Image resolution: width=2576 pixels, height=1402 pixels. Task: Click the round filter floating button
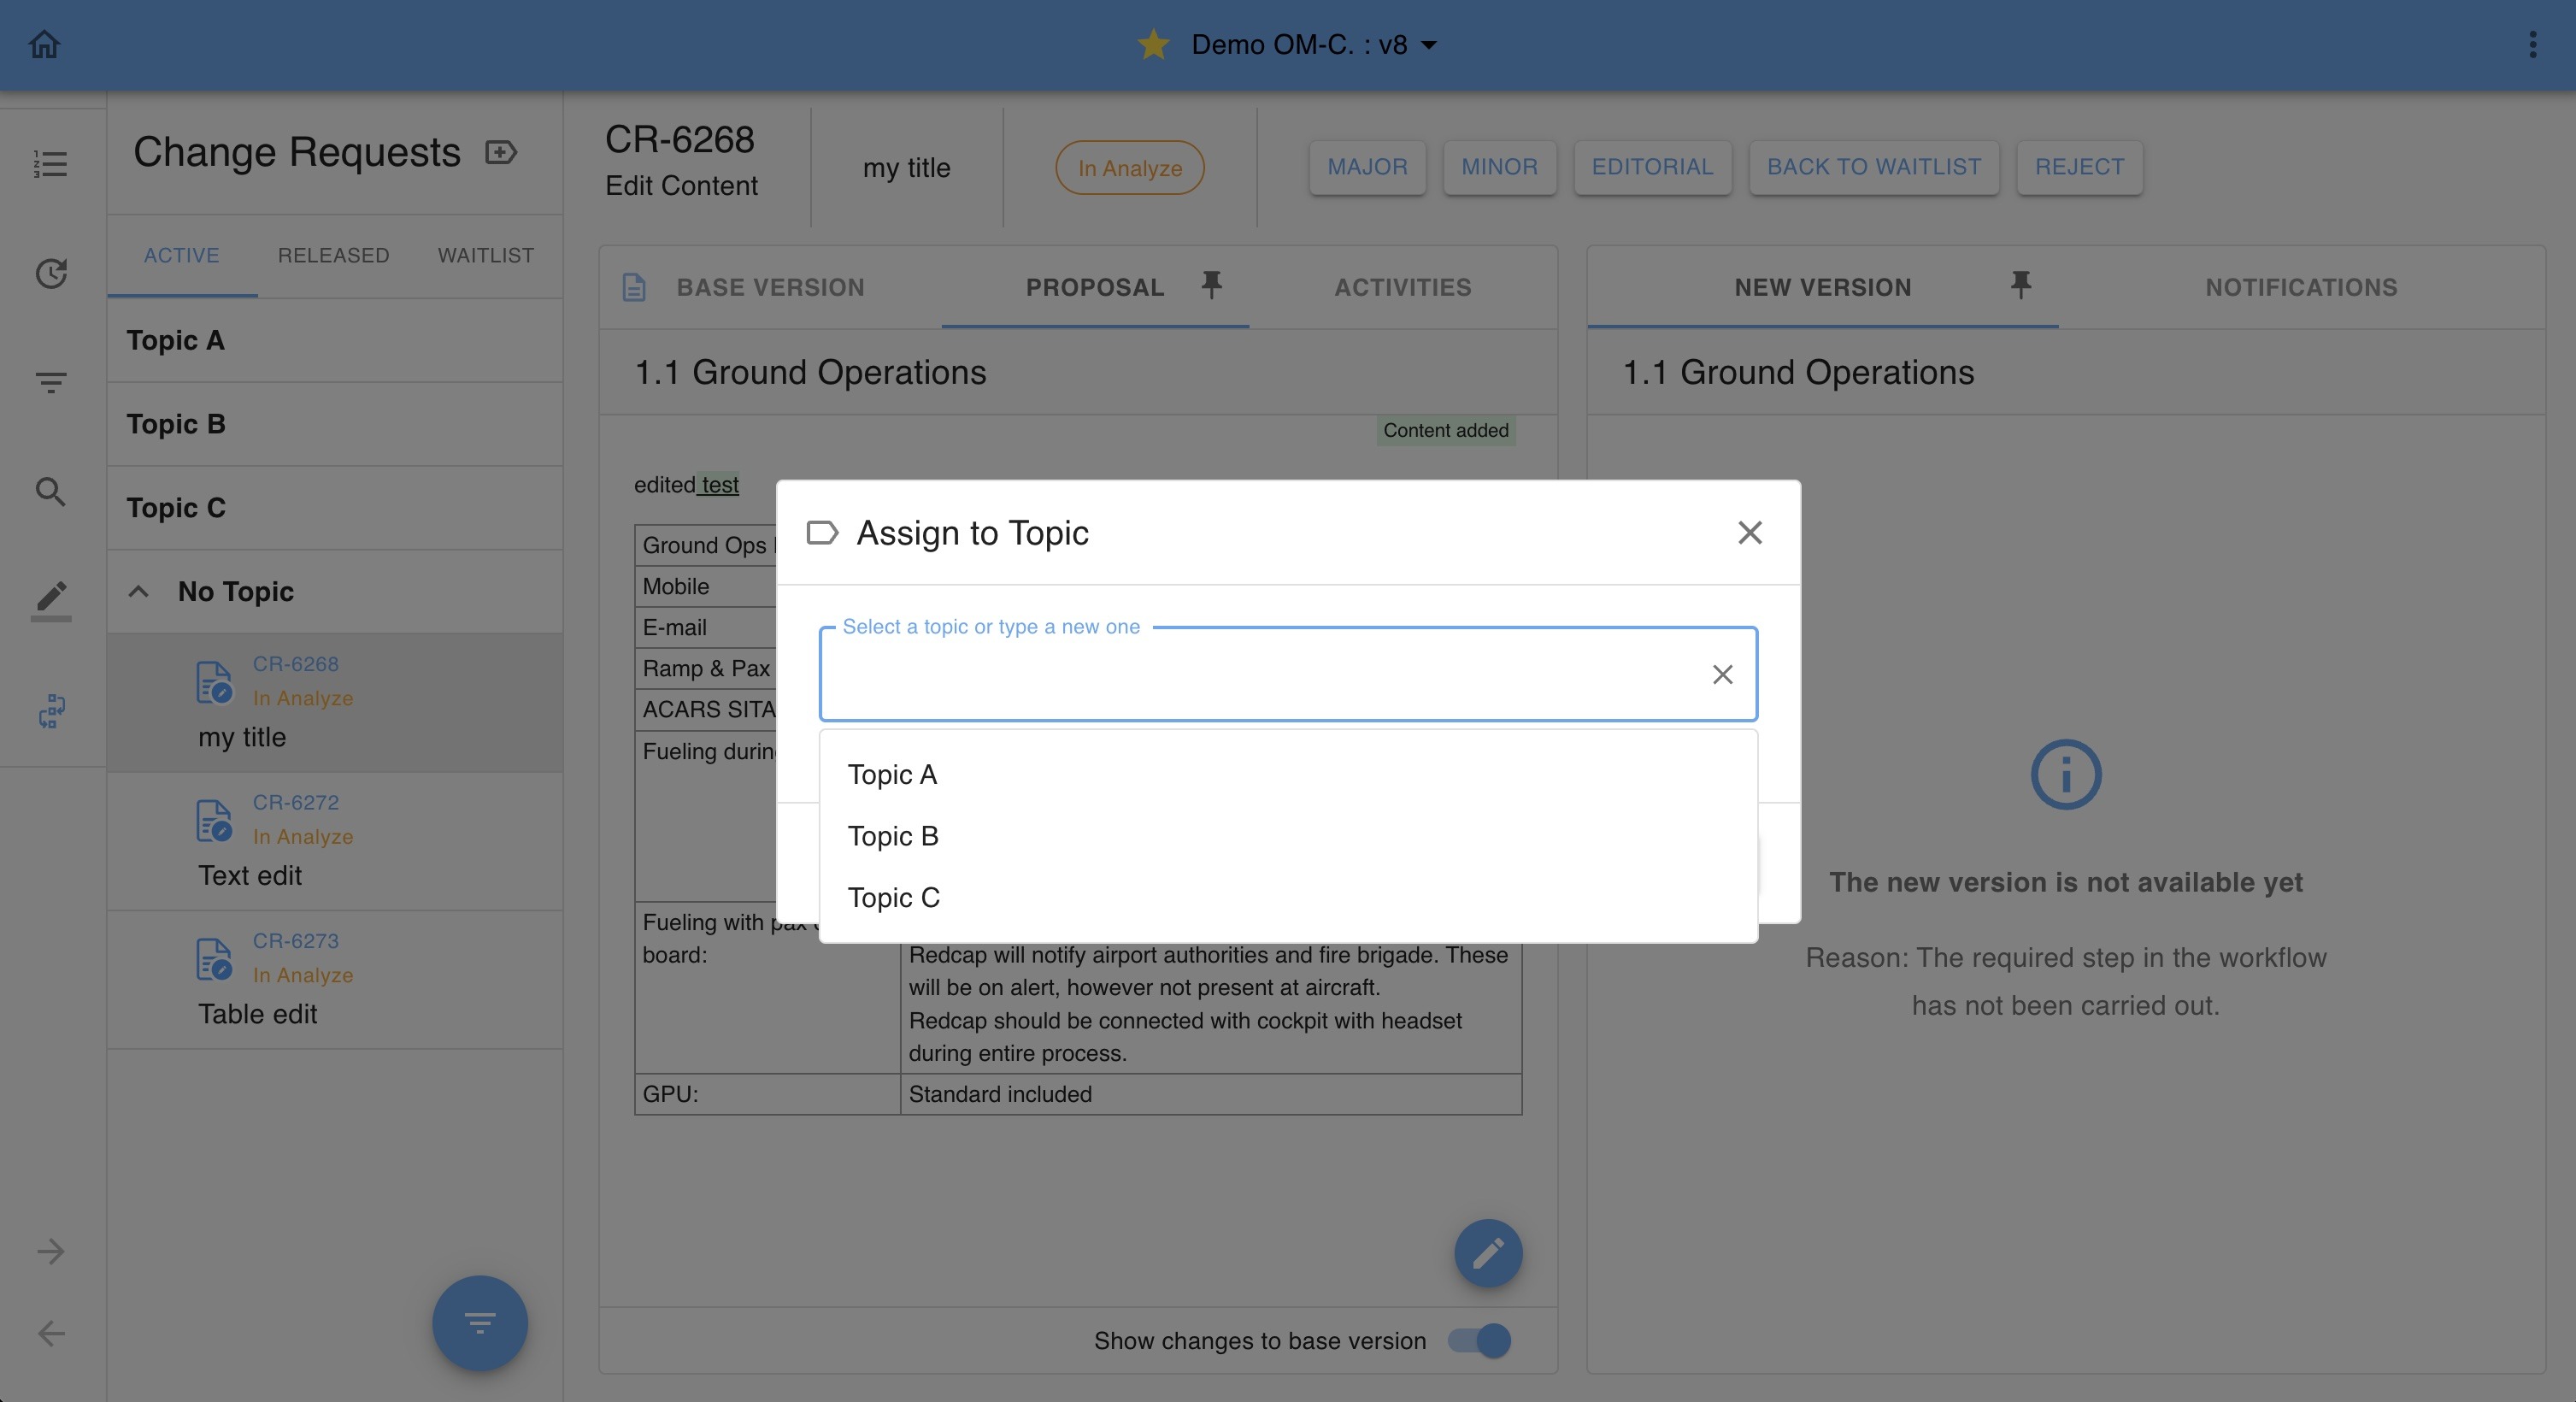[479, 1323]
